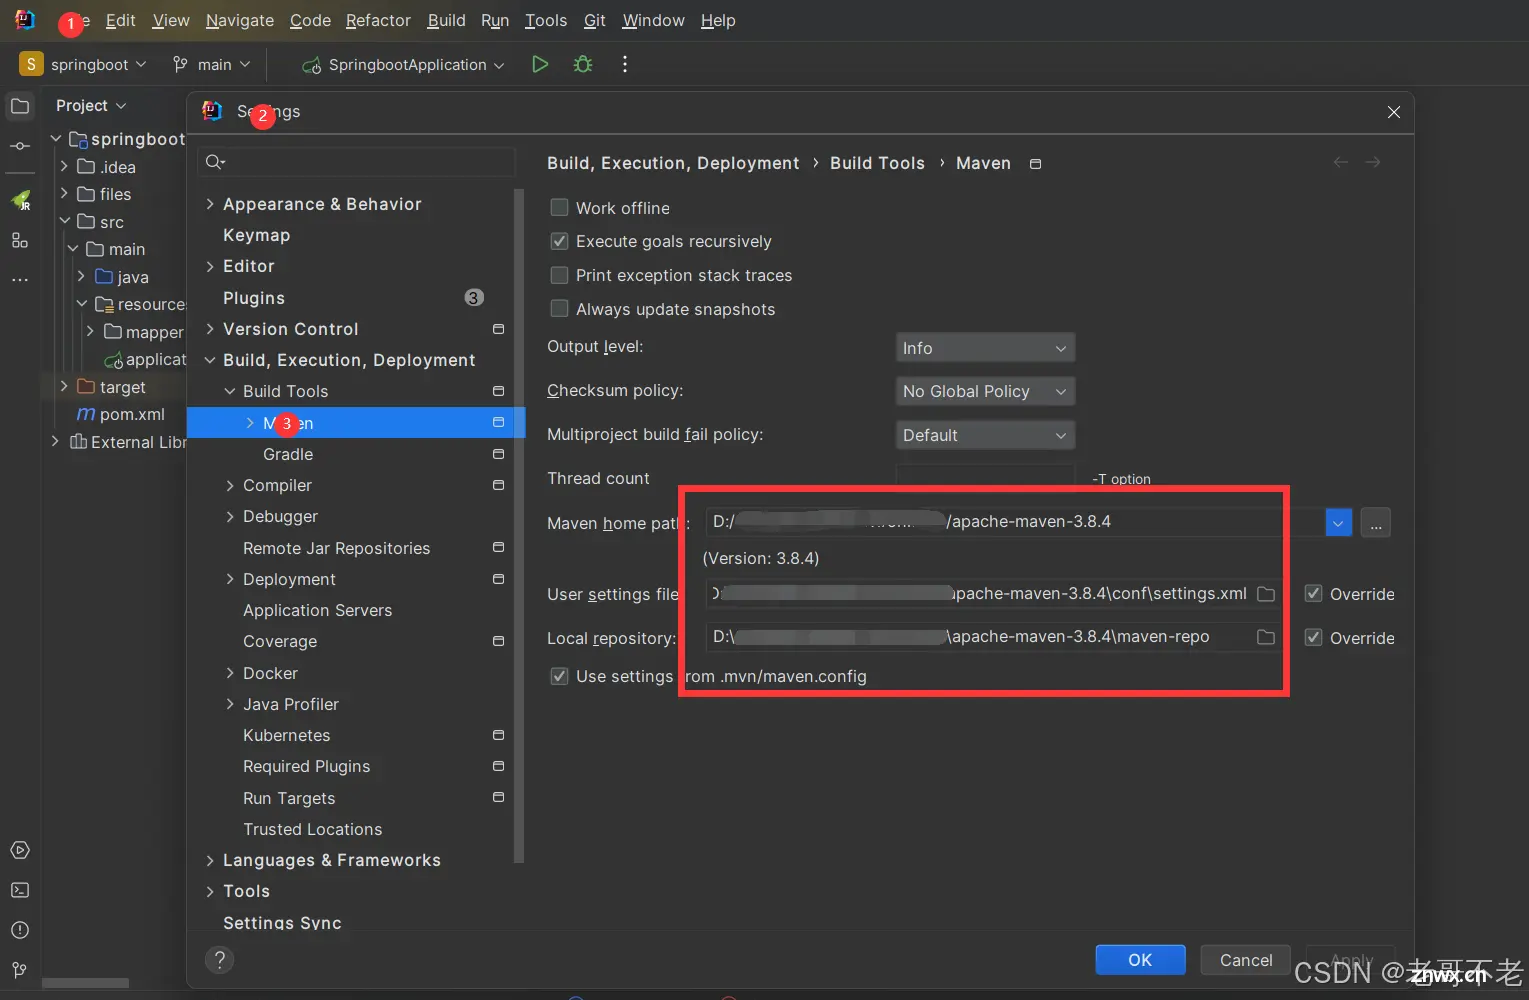Run SpringbootApplication with the green play icon
Viewport: 1529px width, 1000px height.
pyautogui.click(x=540, y=64)
